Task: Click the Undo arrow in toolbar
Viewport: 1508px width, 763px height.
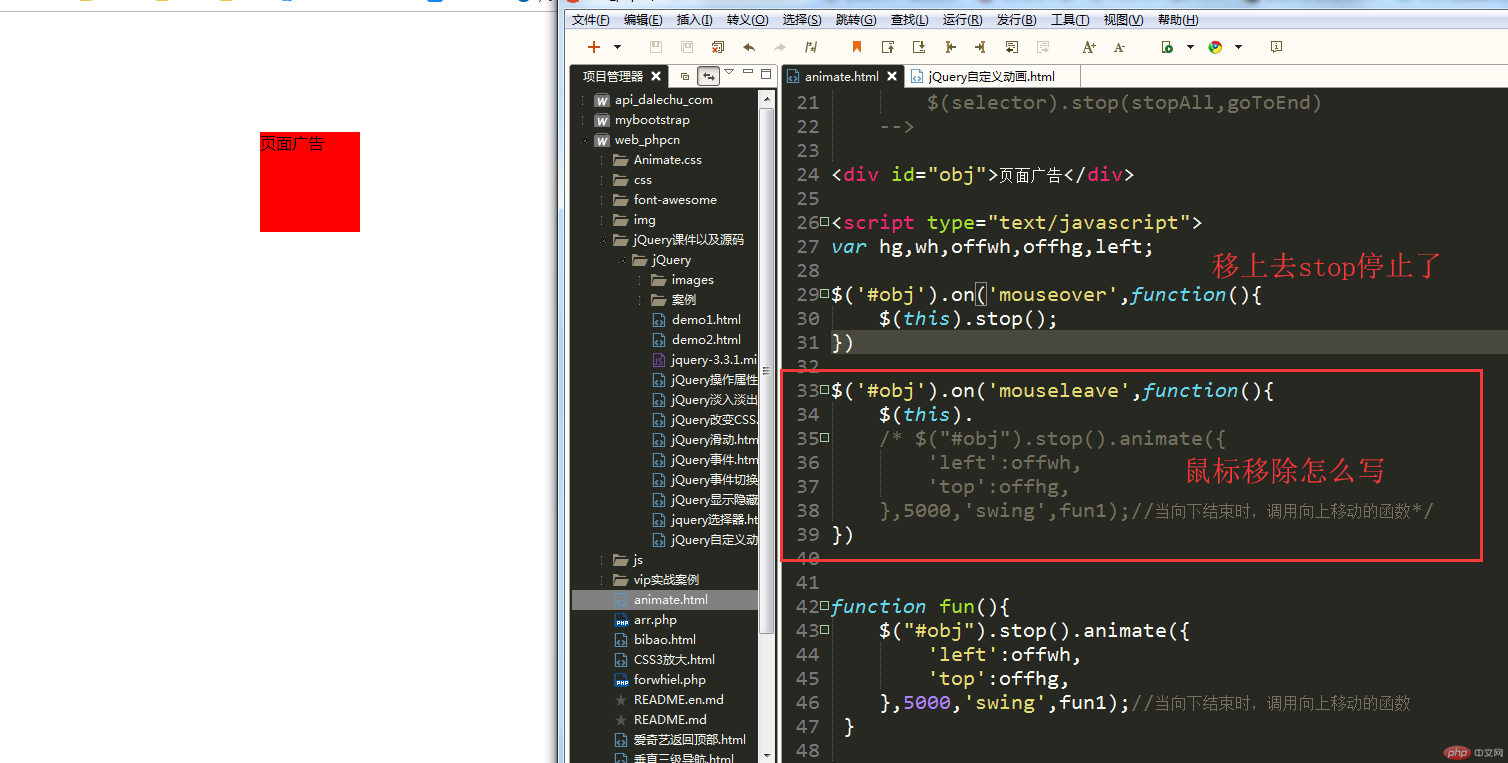Action: coord(749,47)
